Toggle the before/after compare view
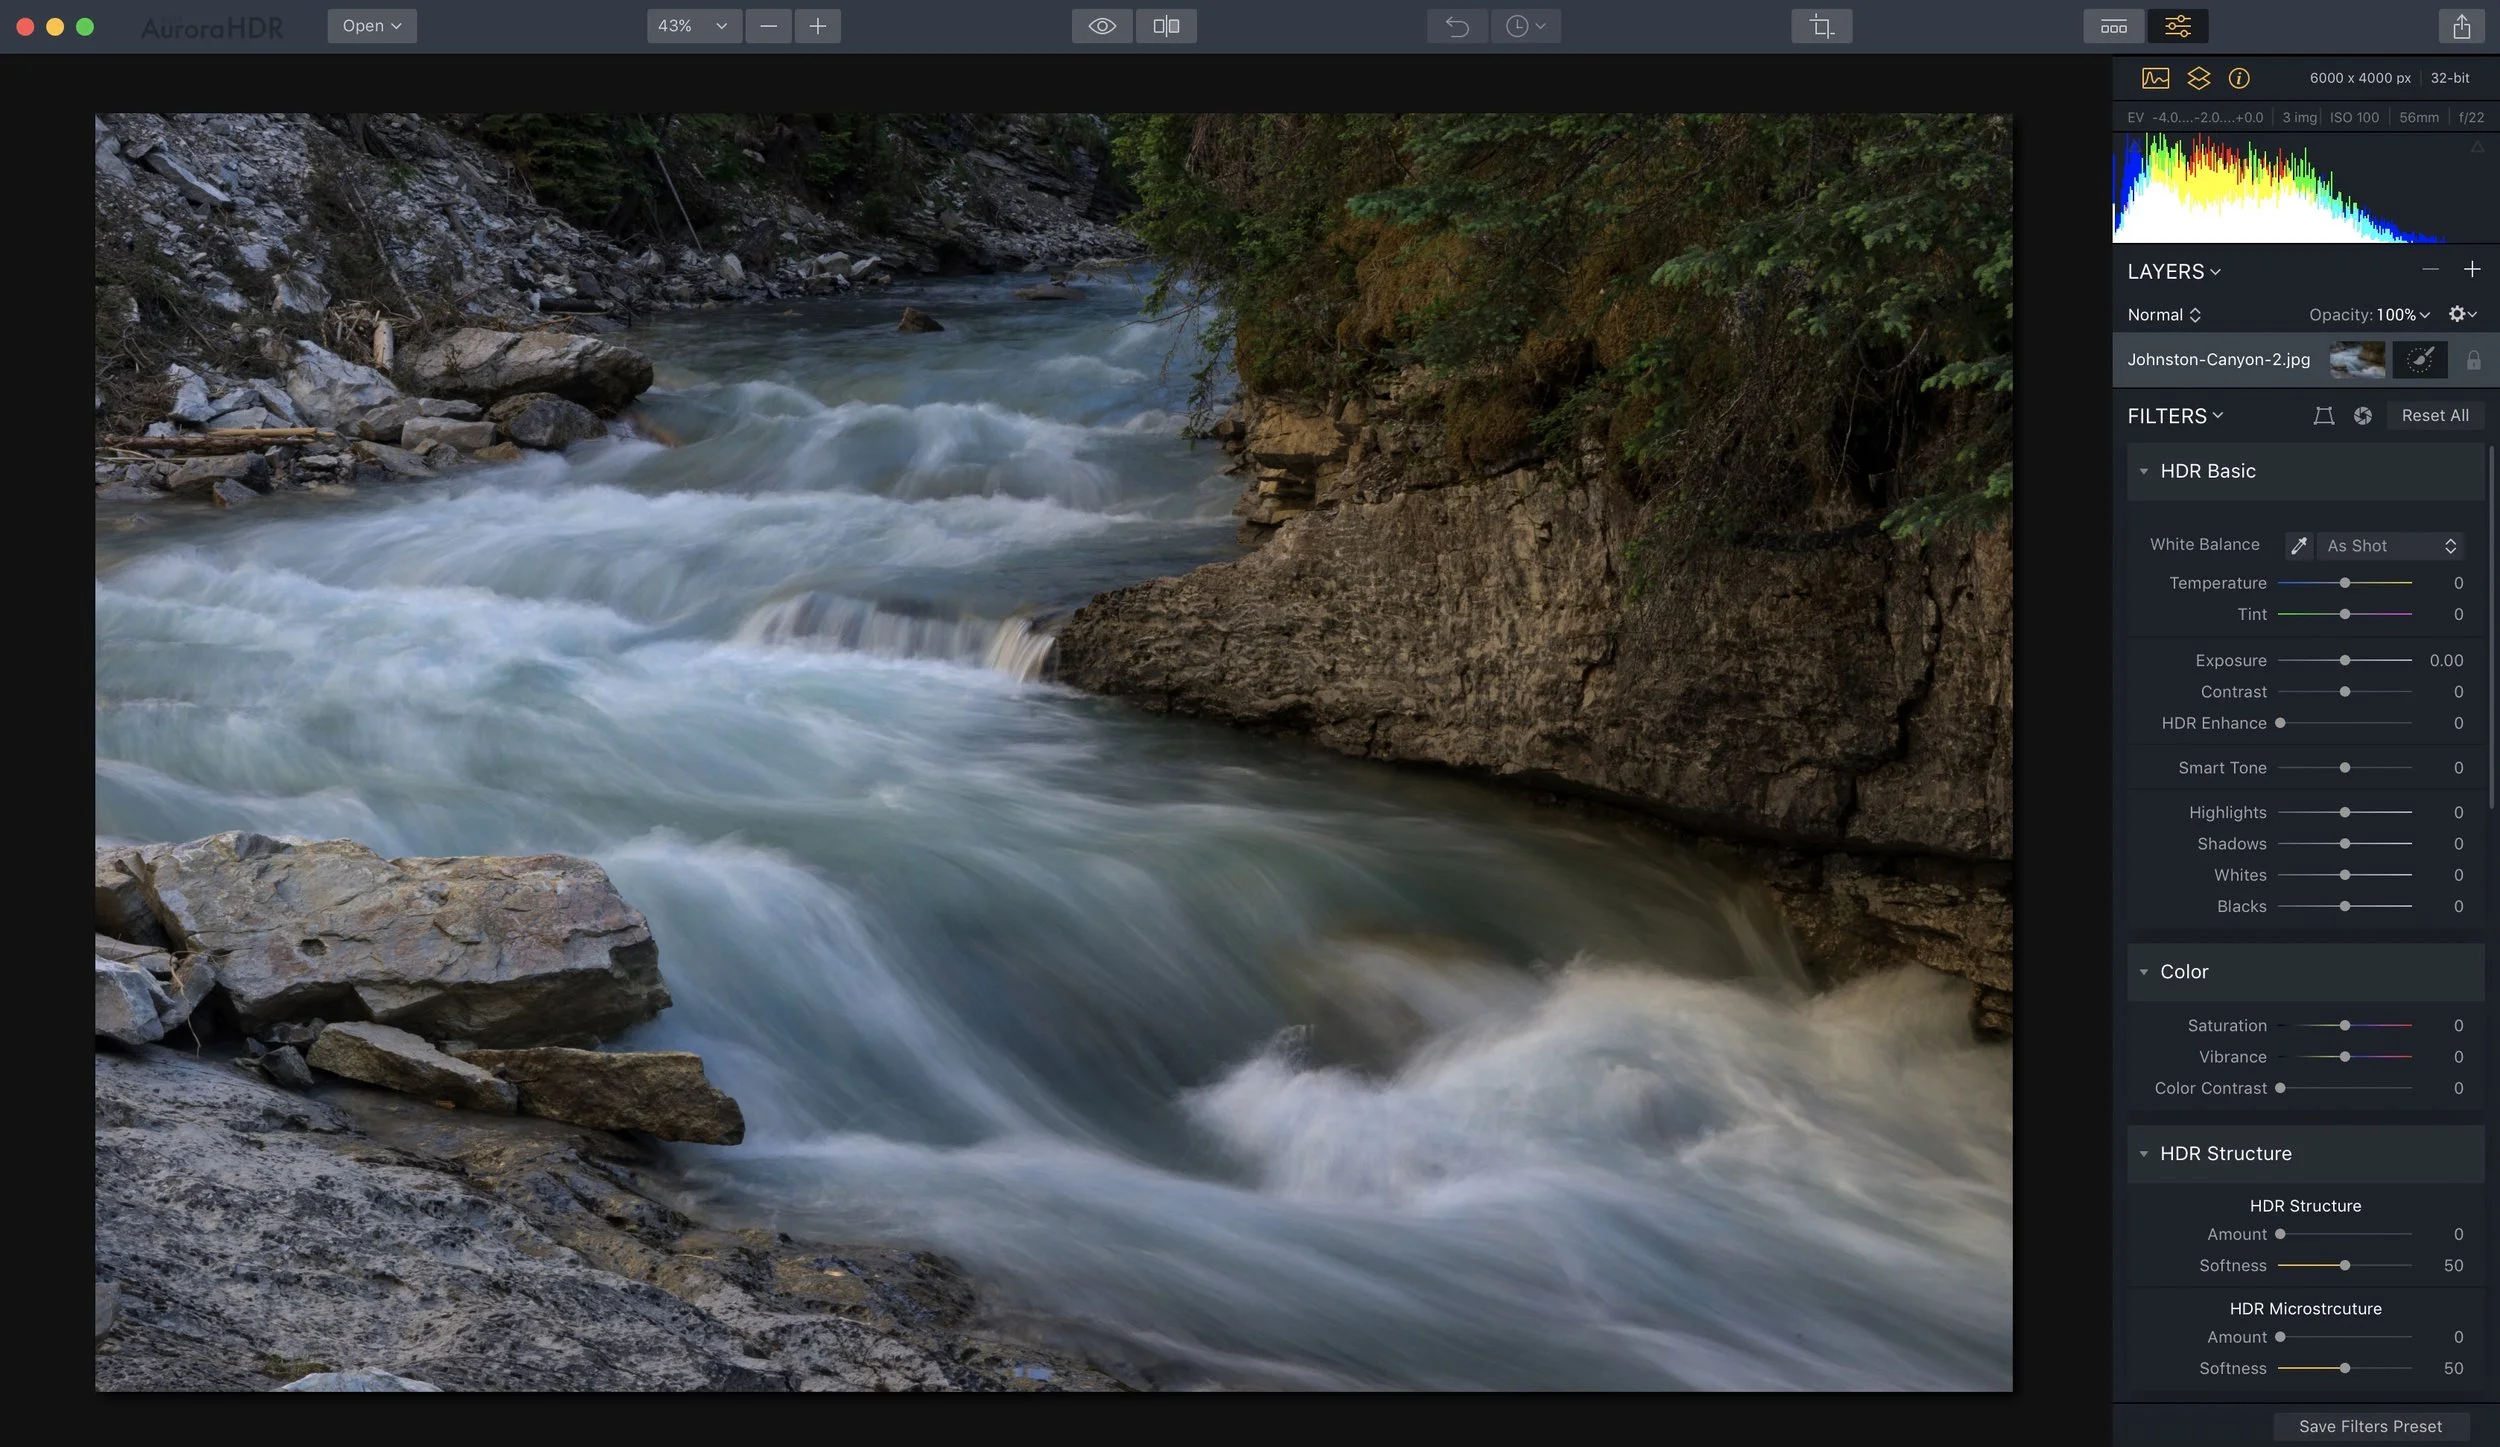The image size is (2500, 1447). (x=1165, y=26)
